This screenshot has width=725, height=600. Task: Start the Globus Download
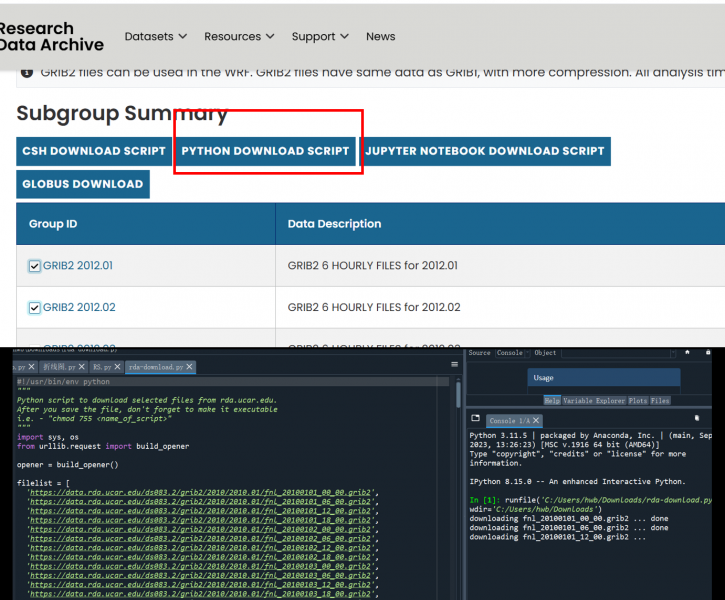(82, 184)
